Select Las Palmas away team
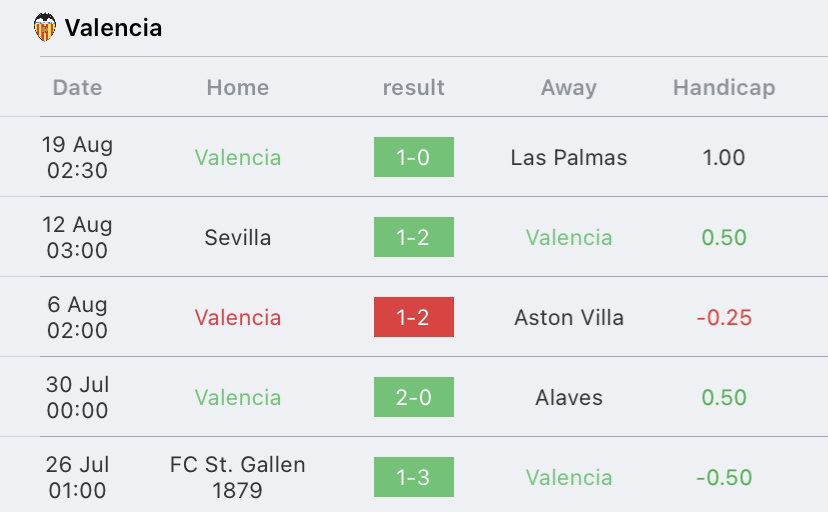Screen dimensions: 828x512 569,157
